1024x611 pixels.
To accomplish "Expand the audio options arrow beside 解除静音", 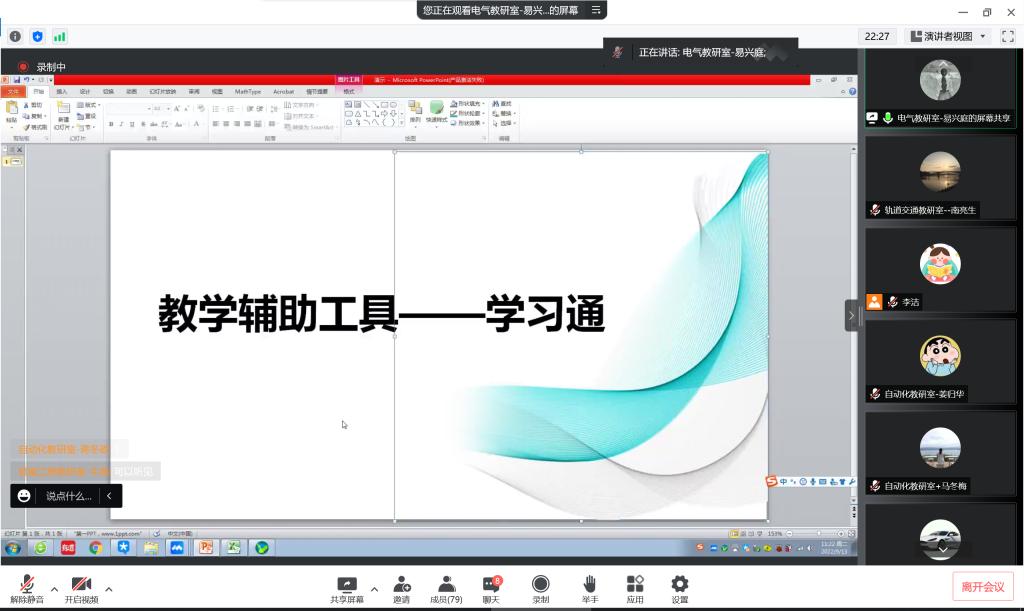I will (54, 588).
